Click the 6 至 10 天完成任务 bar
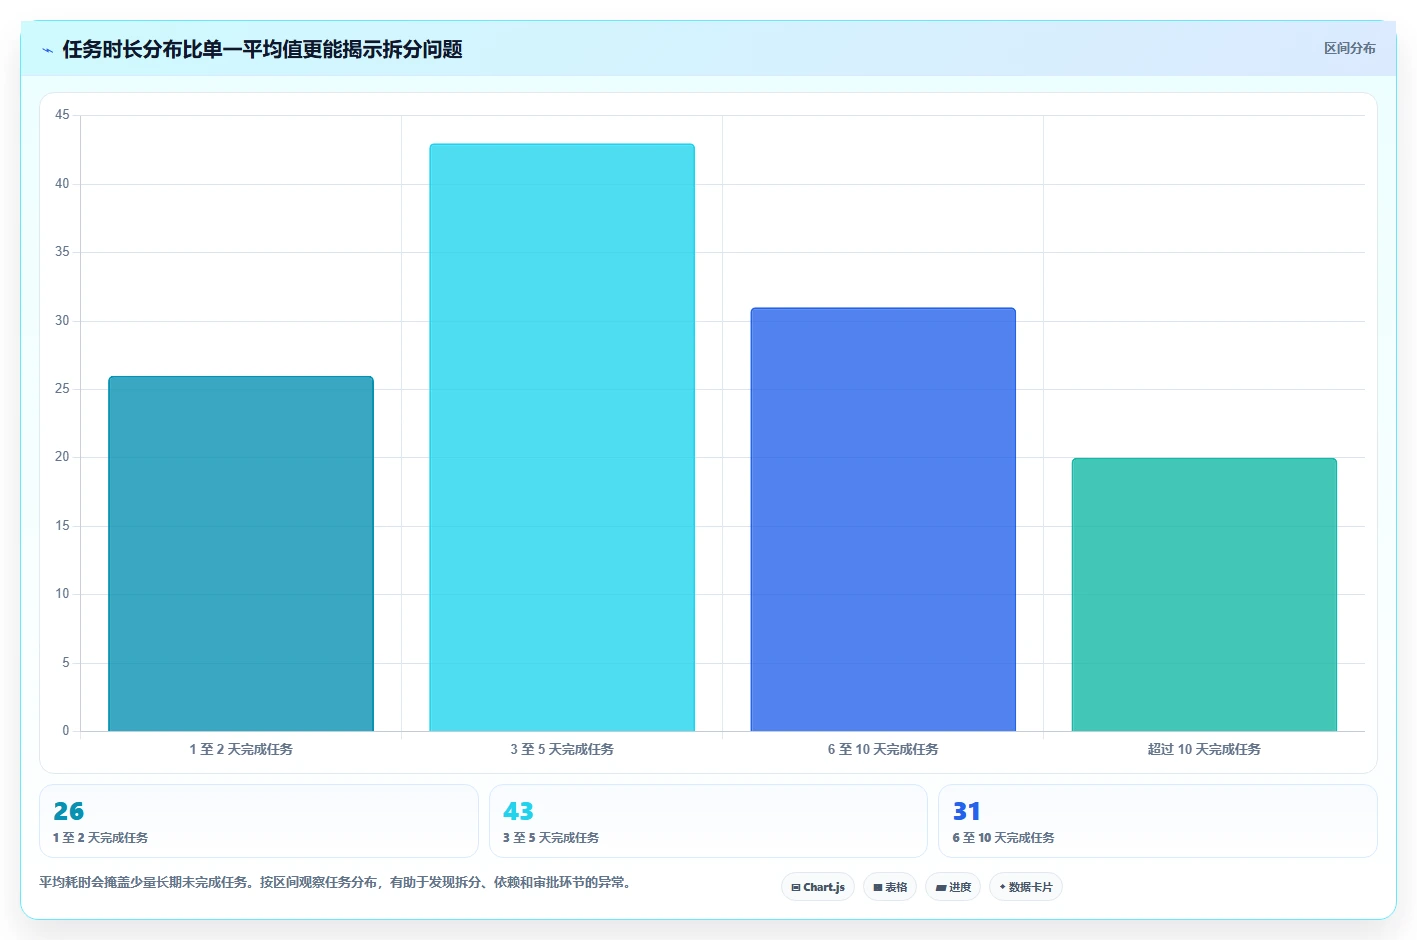The image size is (1417, 940). pos(883,519)
